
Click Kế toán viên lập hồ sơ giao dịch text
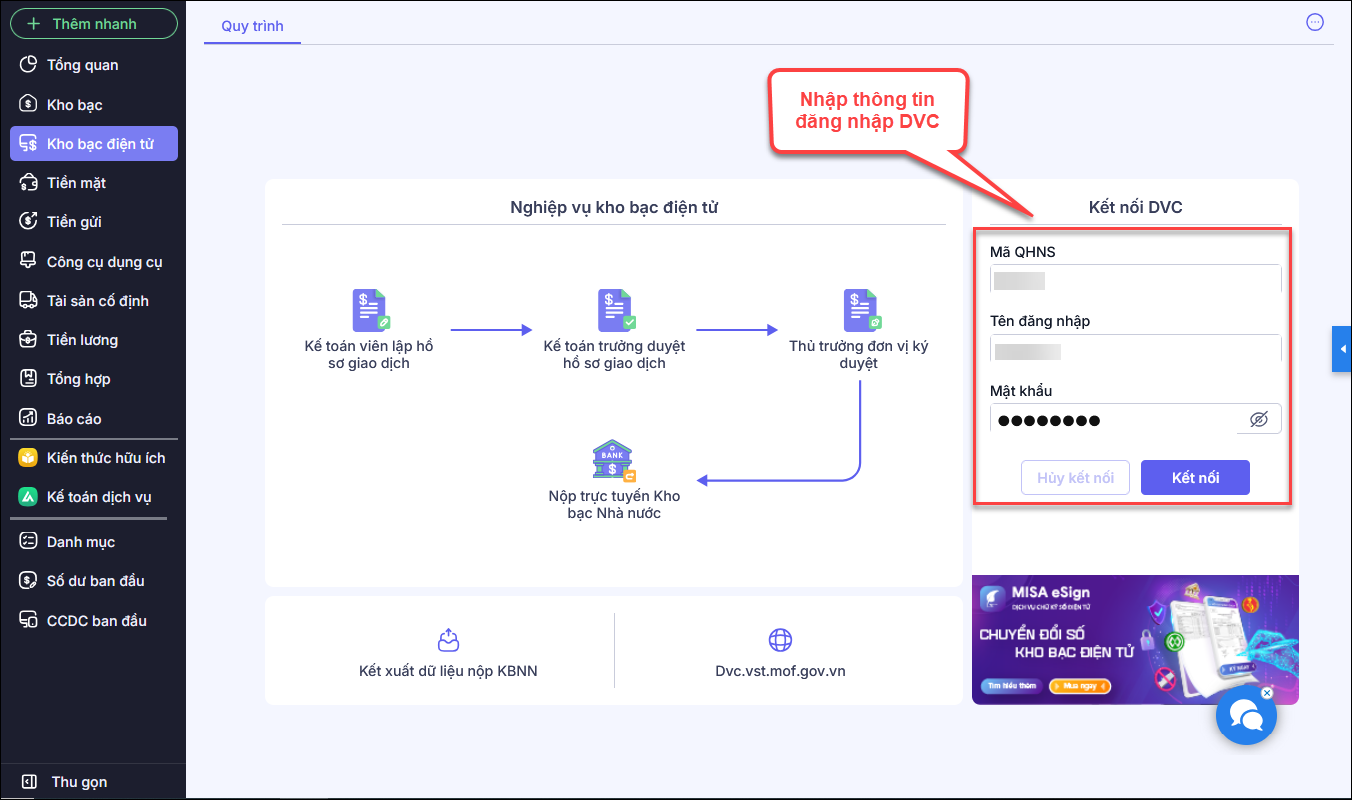pos(369,355)
